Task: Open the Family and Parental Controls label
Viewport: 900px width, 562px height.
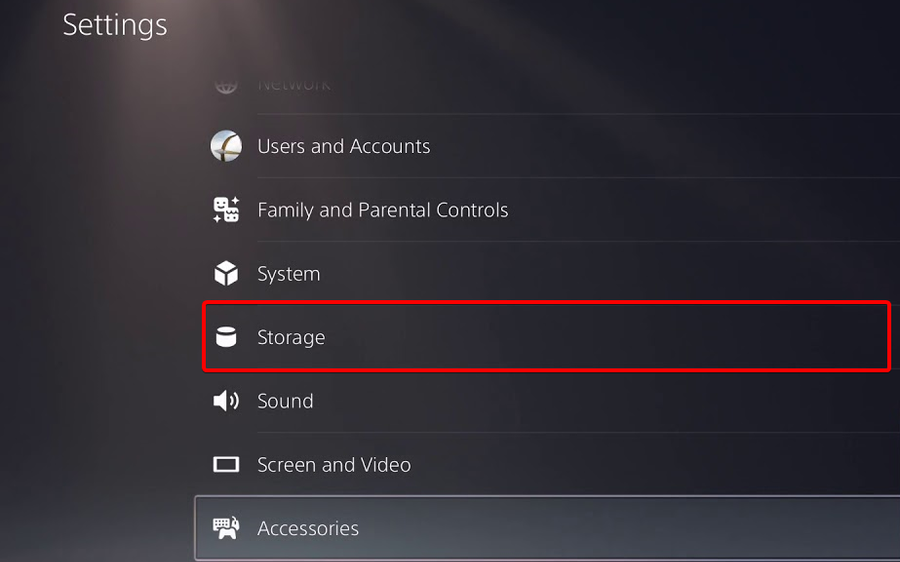Action: pos(382,210)
